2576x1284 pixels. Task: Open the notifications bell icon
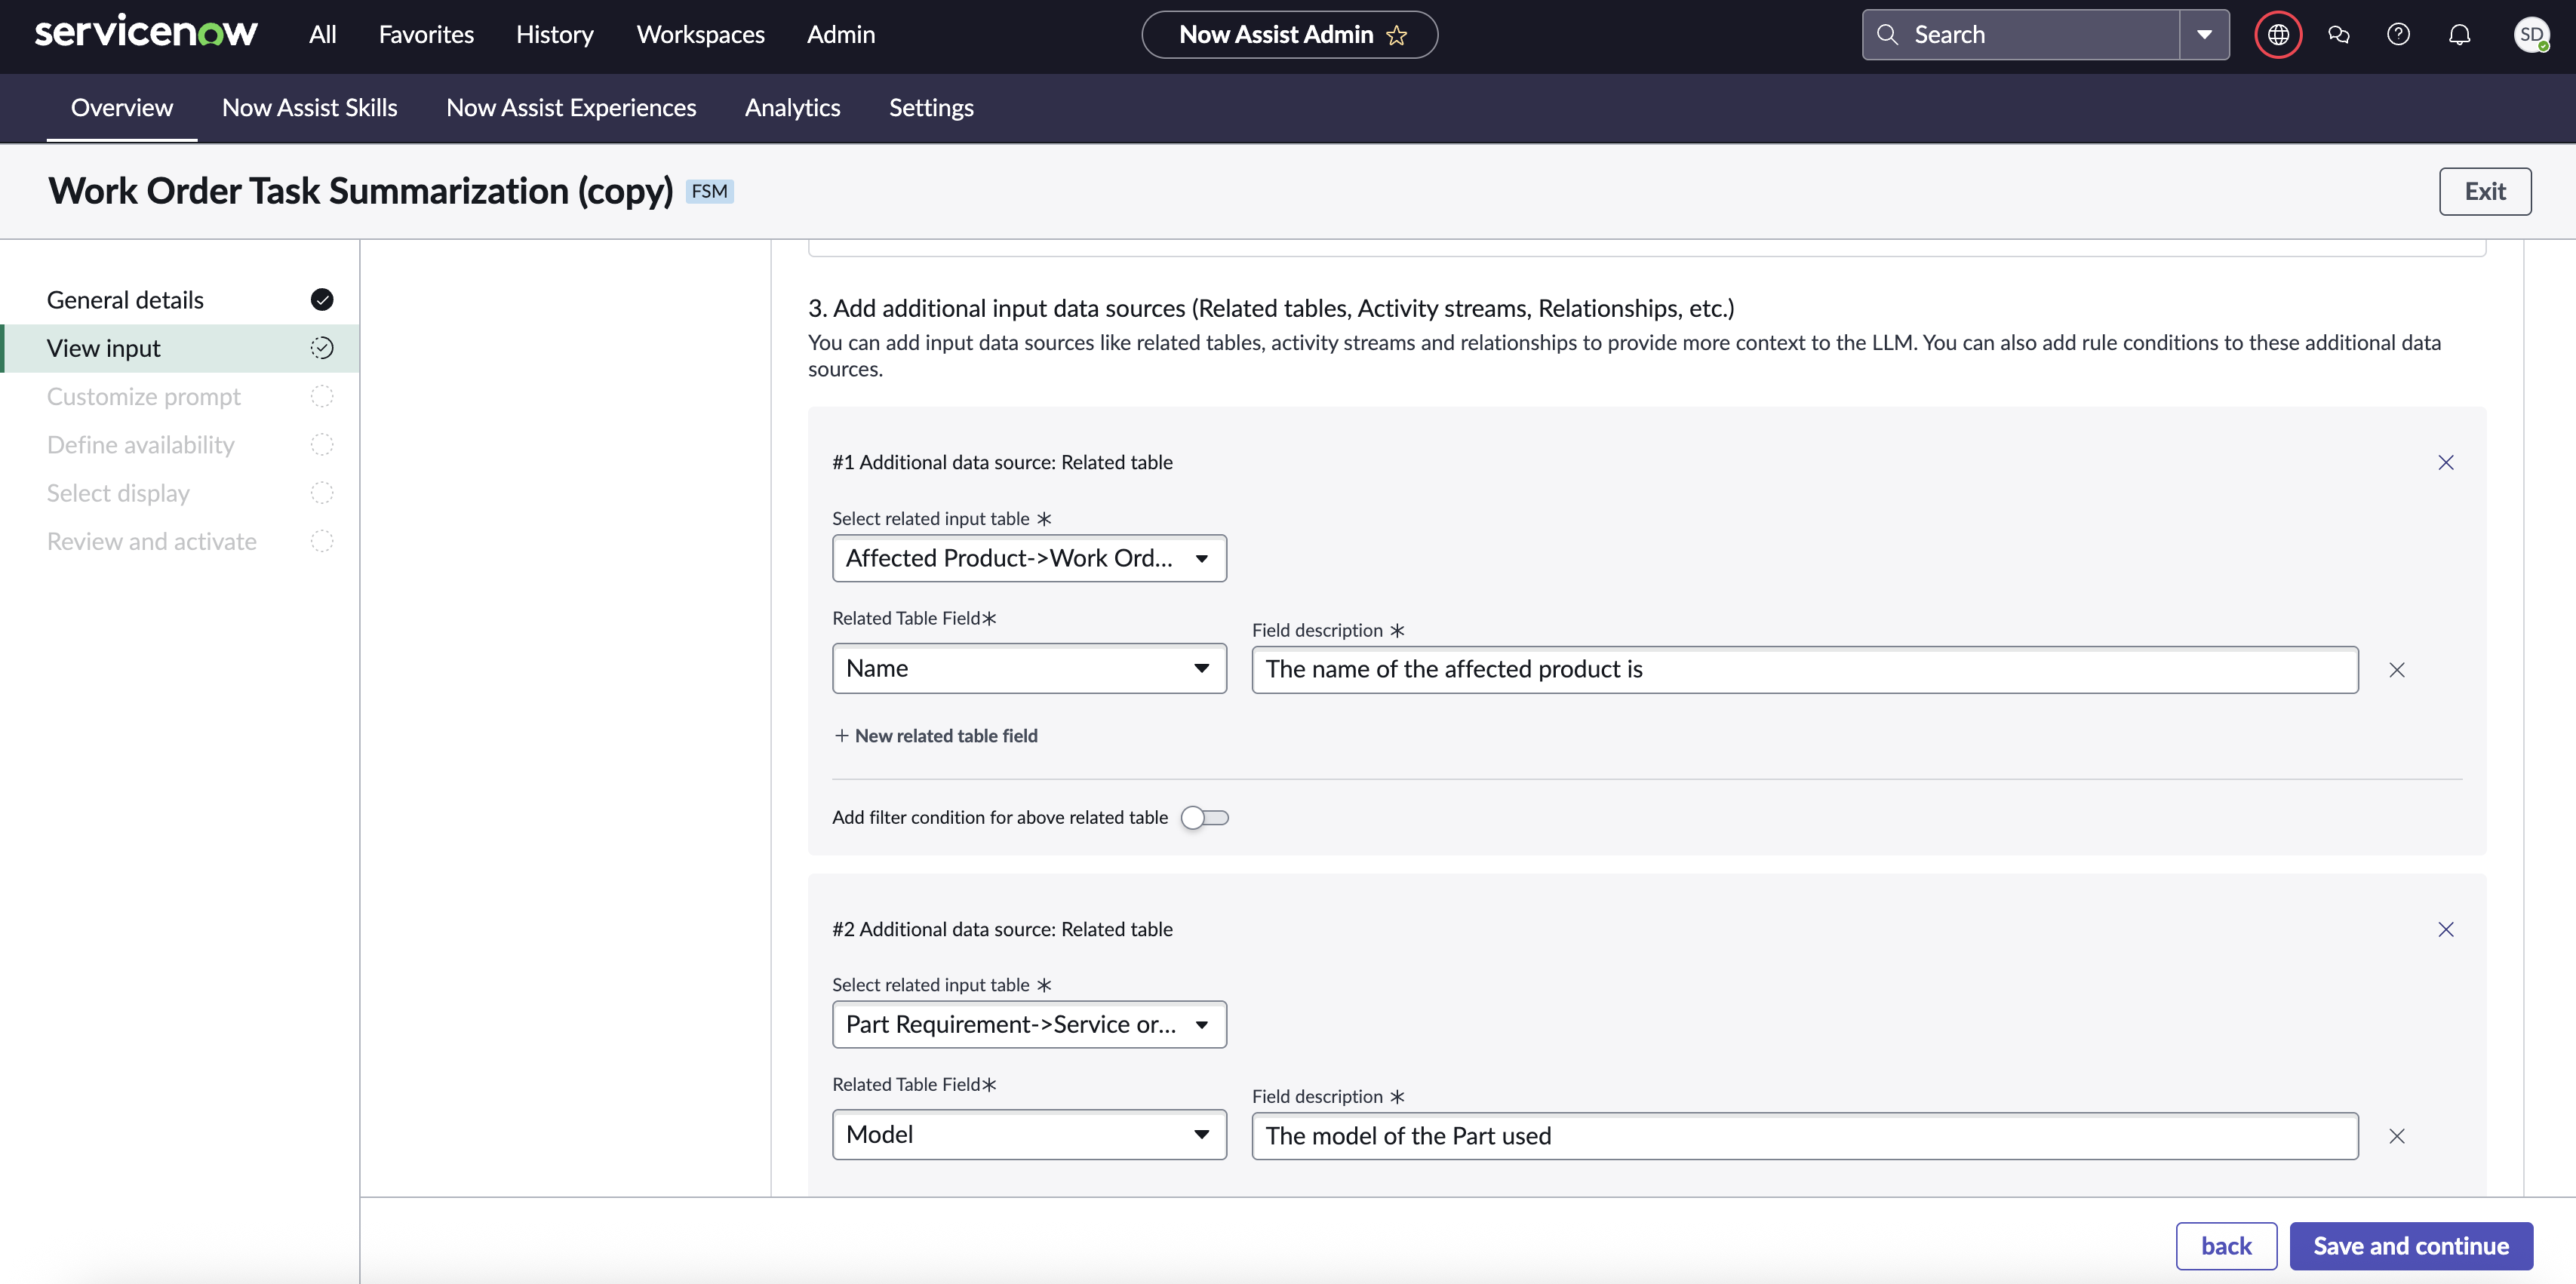coord(2459,35)
